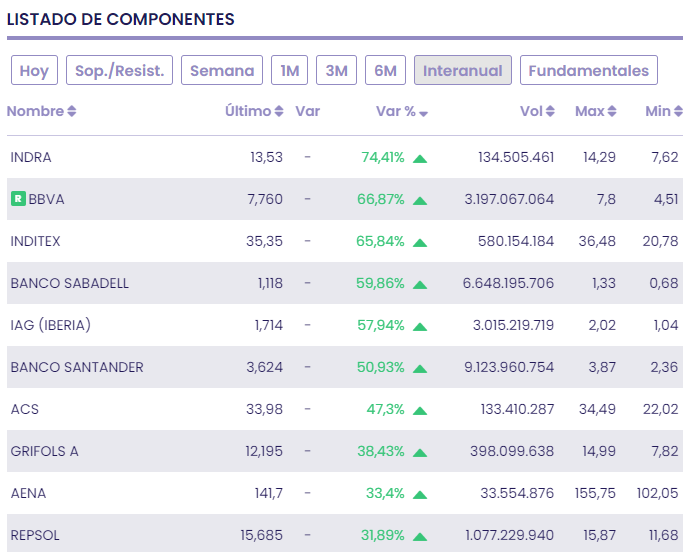Open the BANCO SANTANDER stock link
692x552 pixels.
tap(77, 367)
